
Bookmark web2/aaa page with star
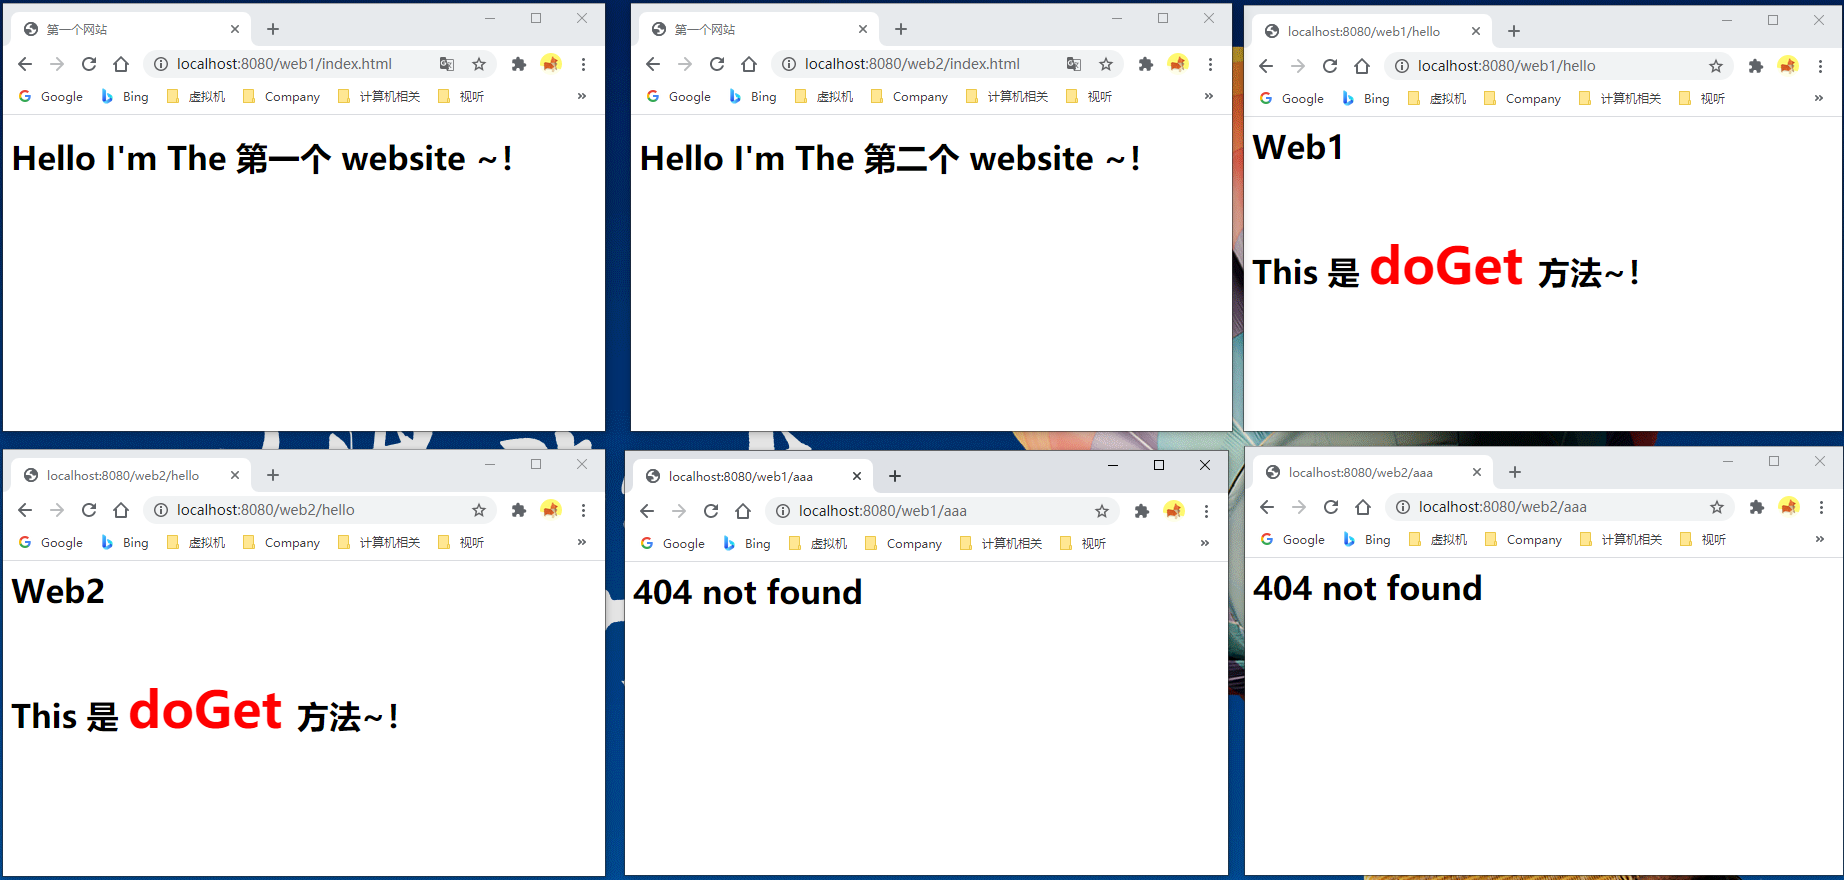(x=1717, y=507)
